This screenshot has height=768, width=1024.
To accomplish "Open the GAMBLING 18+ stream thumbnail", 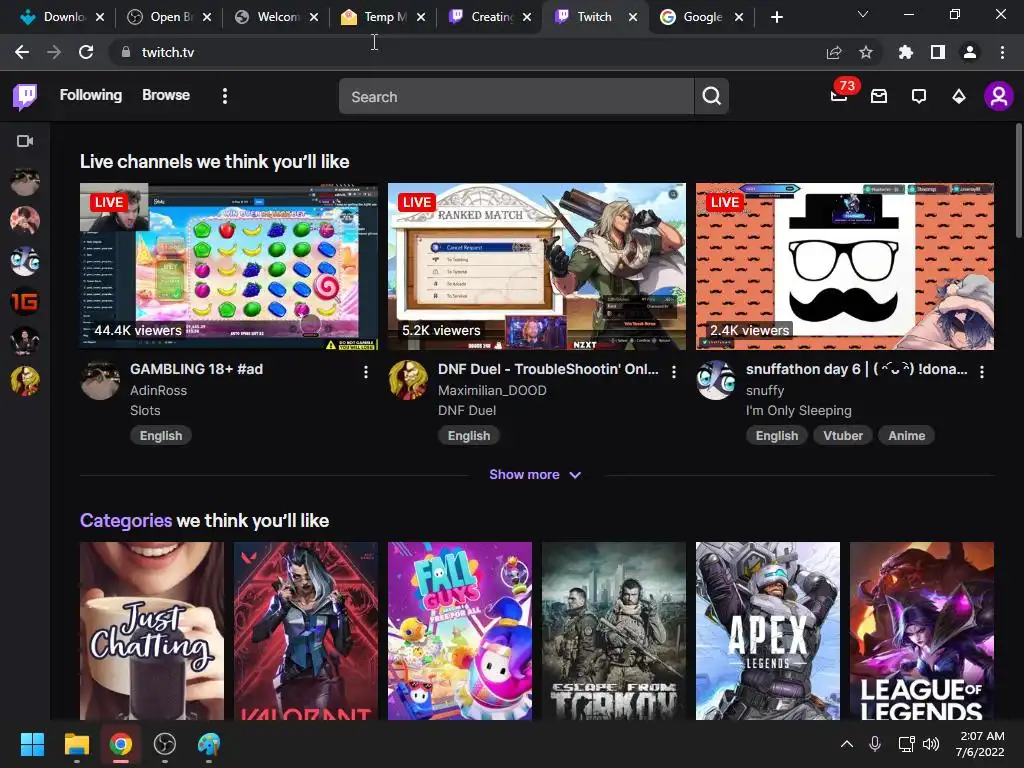I will coord(229,266).
